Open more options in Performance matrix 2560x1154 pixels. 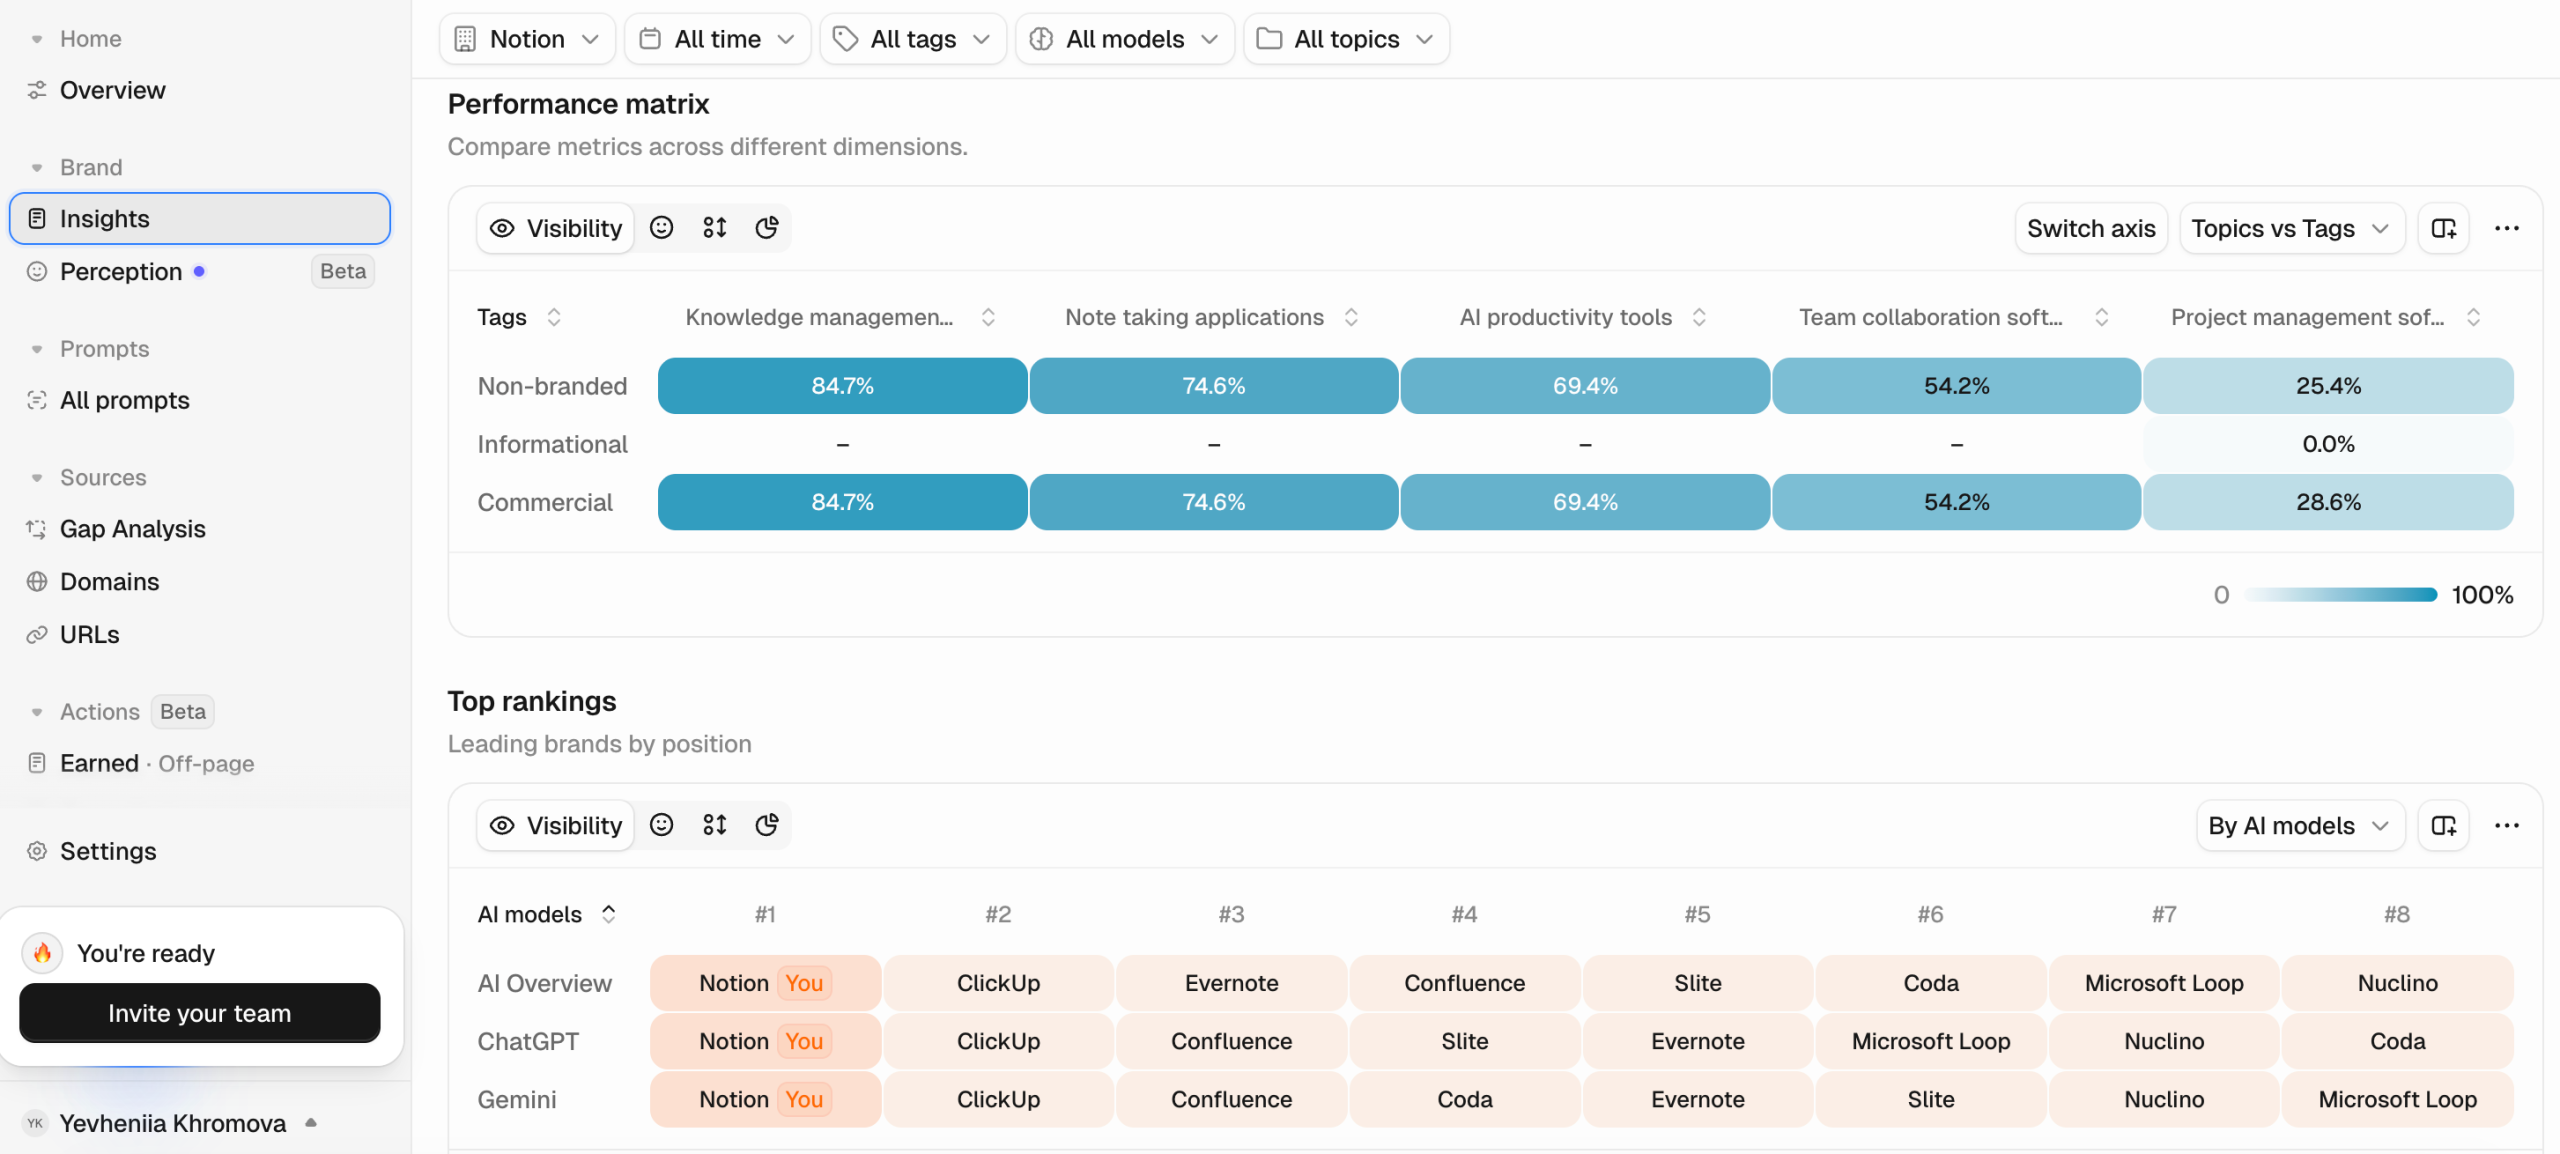point(2507,229)
